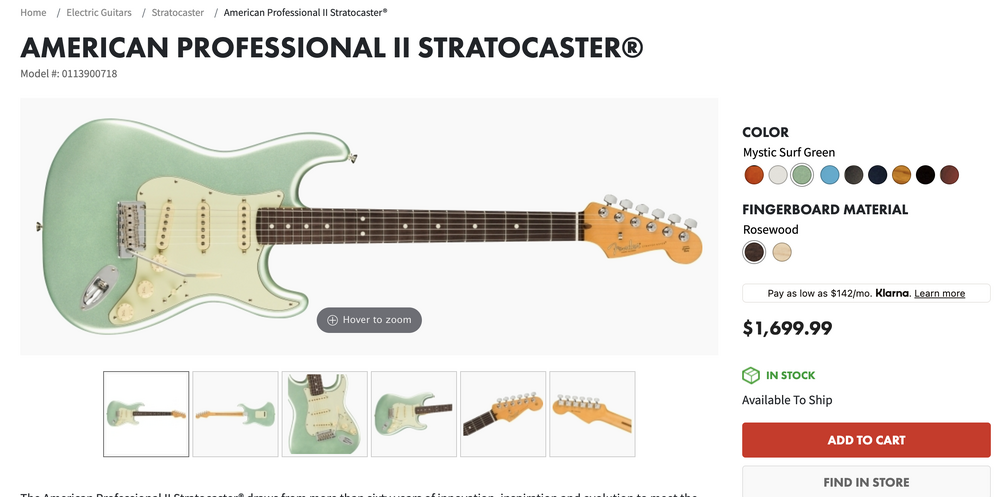Open the body close-up thumbnail
1000x497 pixels.
click(324, 414)
